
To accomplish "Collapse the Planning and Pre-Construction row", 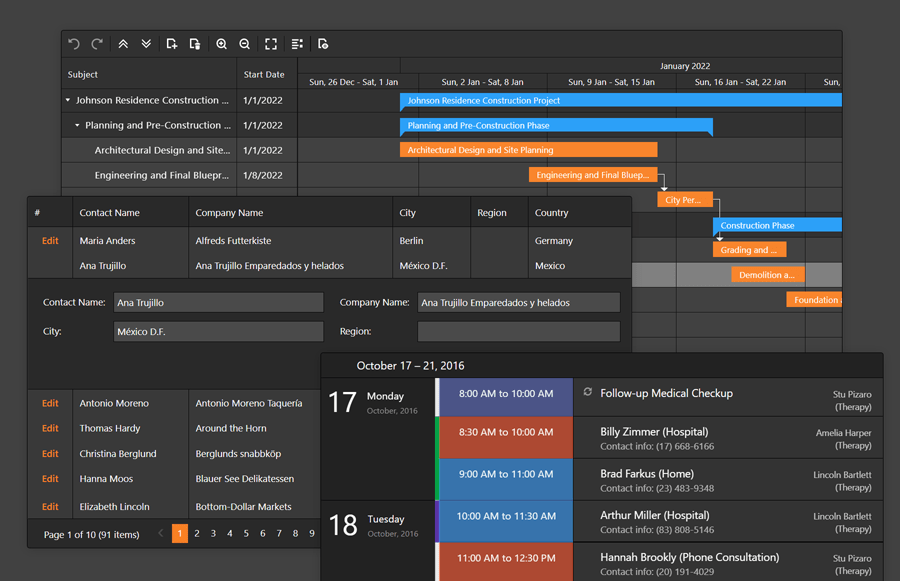I will point(79,125).
